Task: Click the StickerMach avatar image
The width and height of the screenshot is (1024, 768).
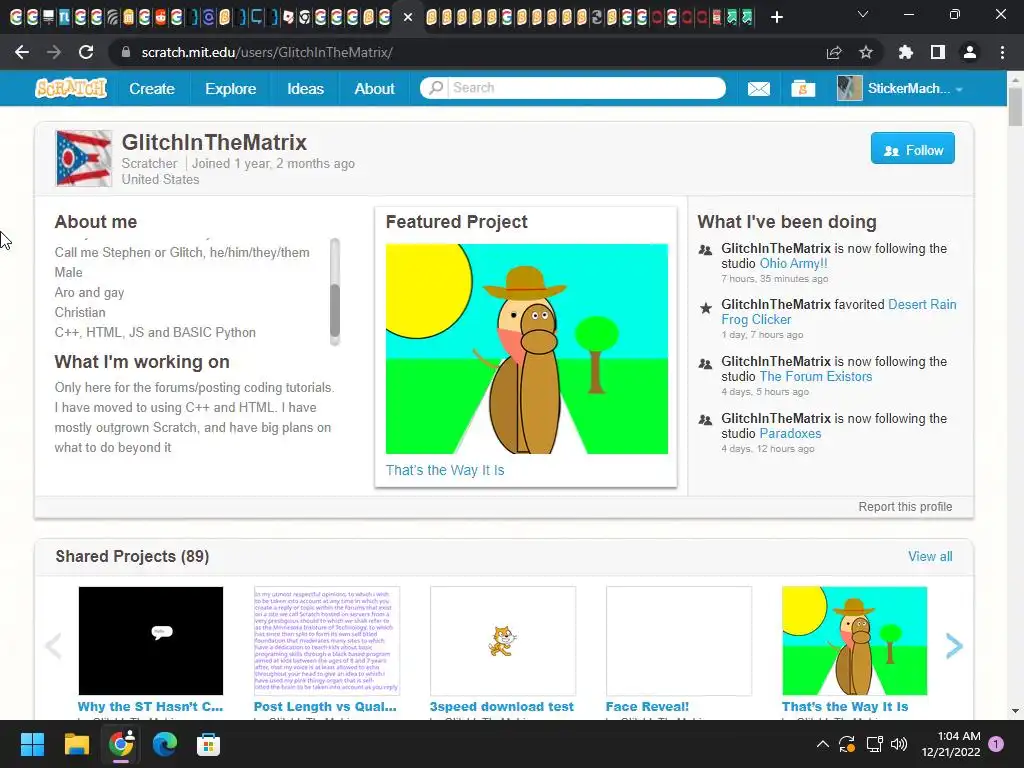Action: click(x=849, y=88)
